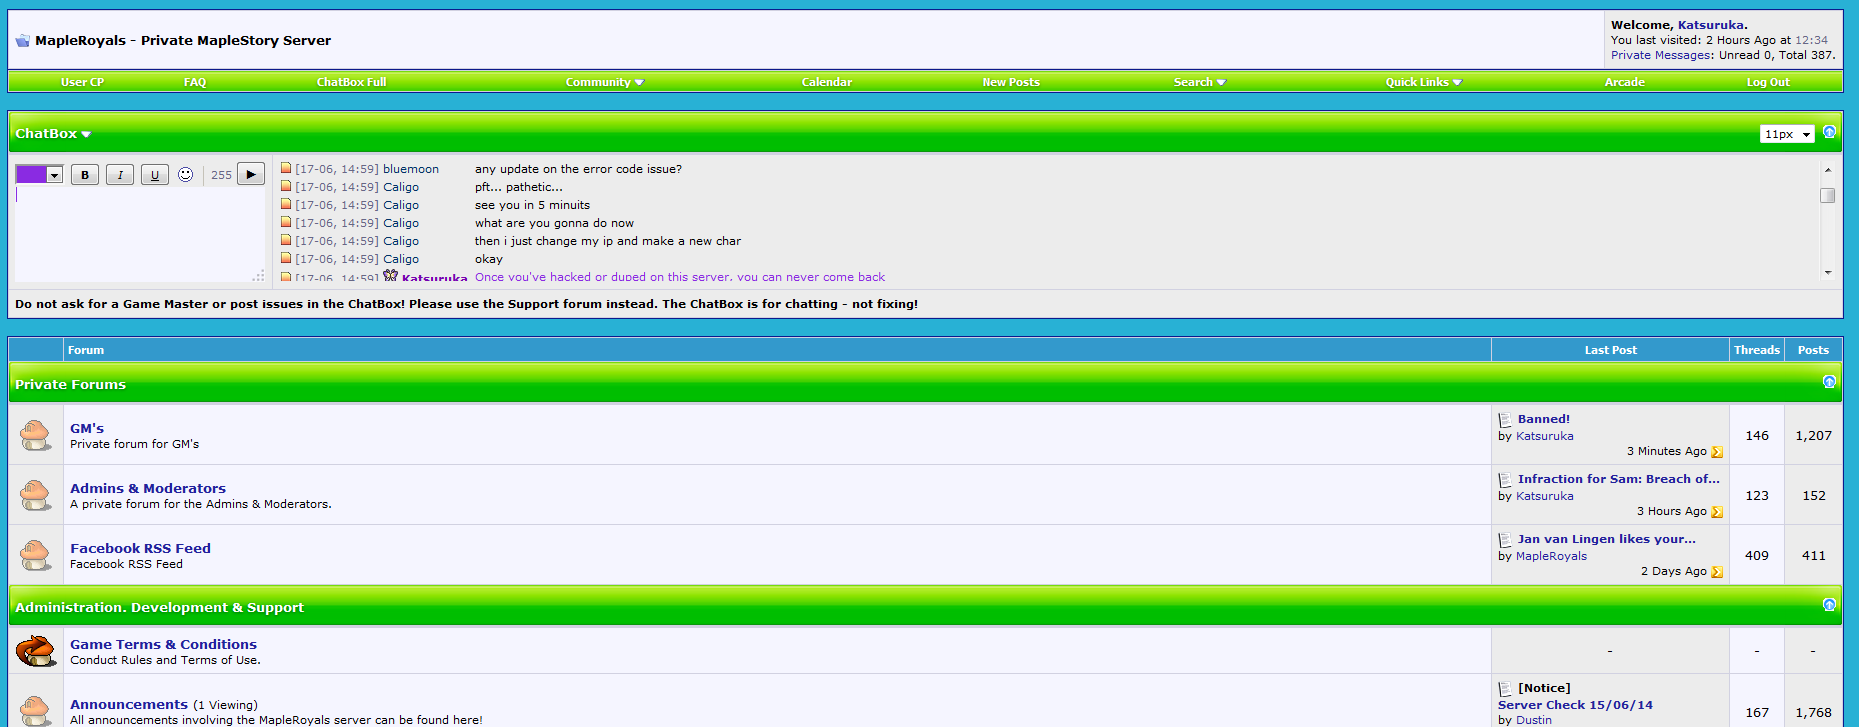Click the chat message input field
Image resolution: width=1859 pixels, height=727 pixels.
pos(140,235)
